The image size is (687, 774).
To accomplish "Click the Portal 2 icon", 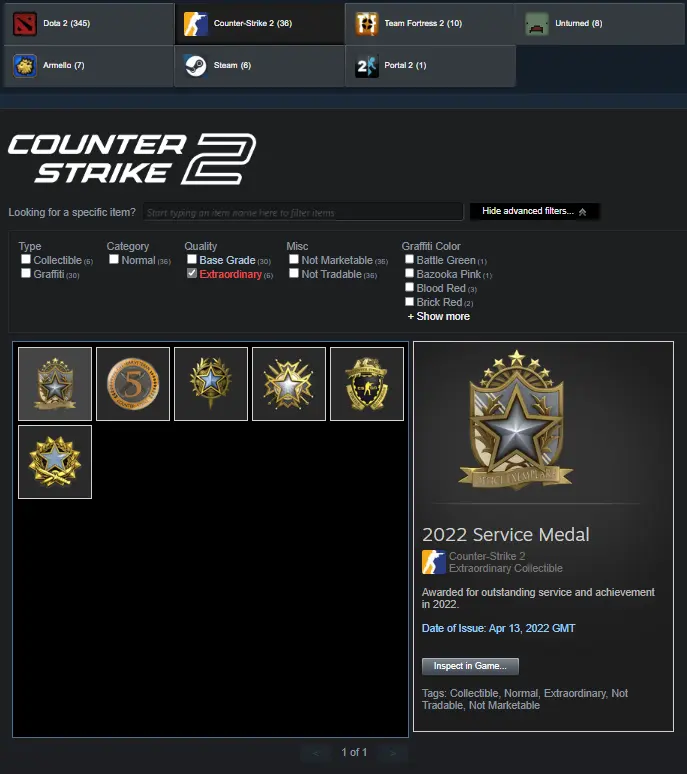I will point(366,65).
